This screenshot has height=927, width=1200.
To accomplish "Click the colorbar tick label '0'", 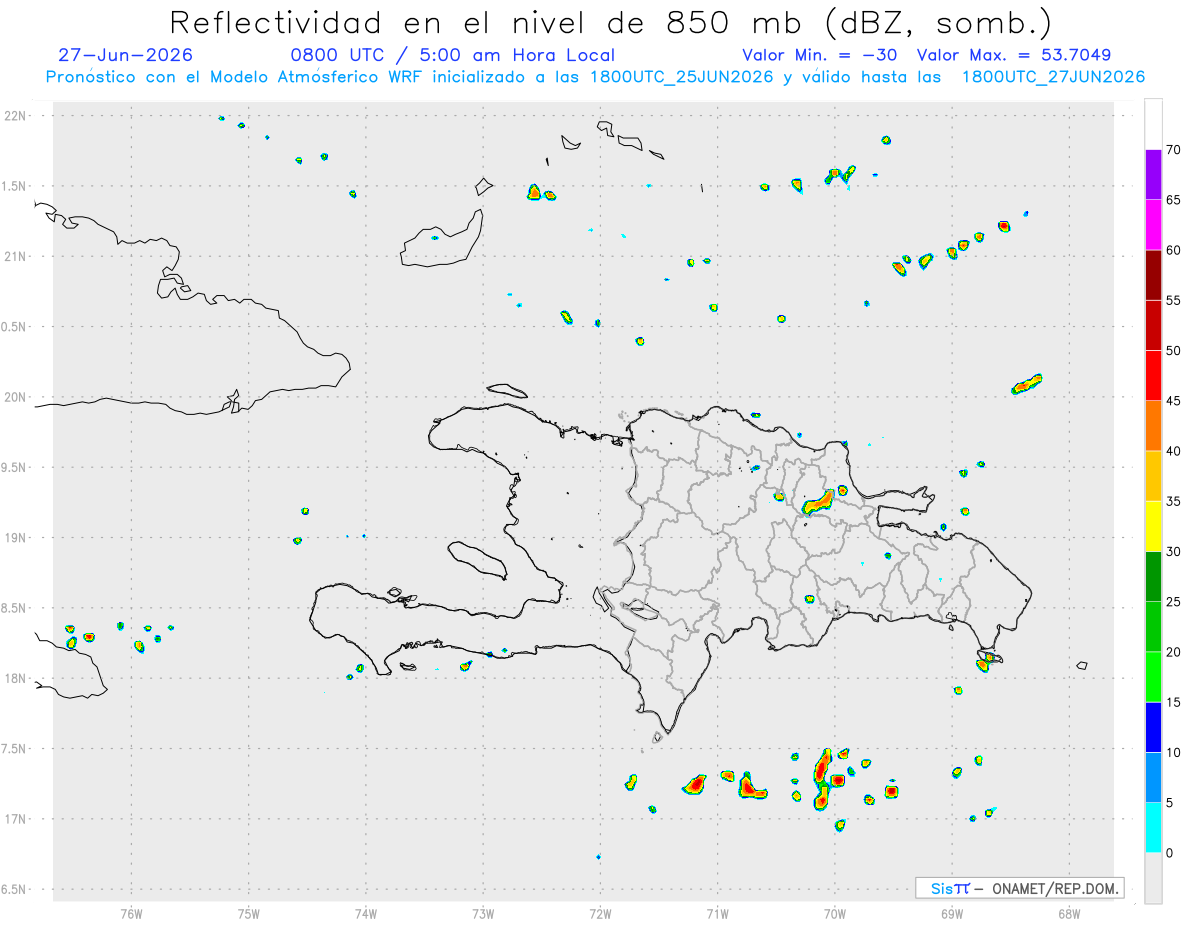I will click(1169, 853).
